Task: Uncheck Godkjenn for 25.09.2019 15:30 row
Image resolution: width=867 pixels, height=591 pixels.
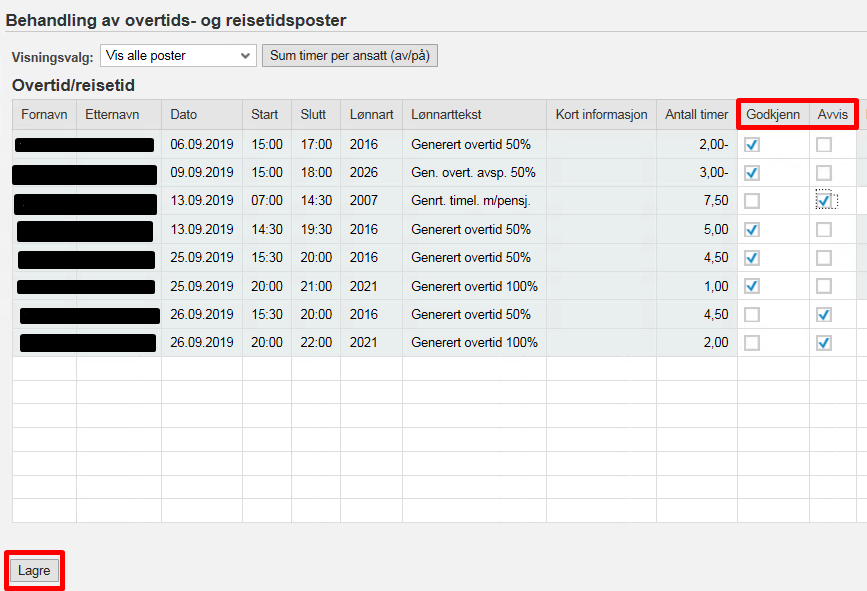Action: pos(751,258)
